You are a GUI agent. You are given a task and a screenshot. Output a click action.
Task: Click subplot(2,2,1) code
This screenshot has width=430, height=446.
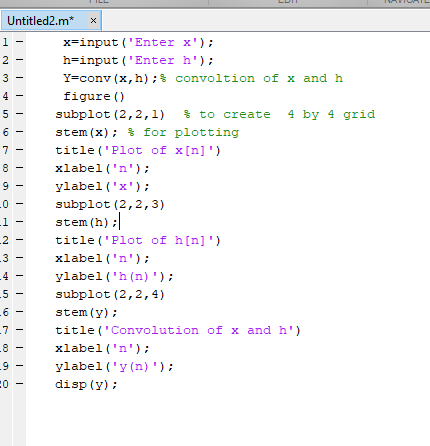(110, 115)
